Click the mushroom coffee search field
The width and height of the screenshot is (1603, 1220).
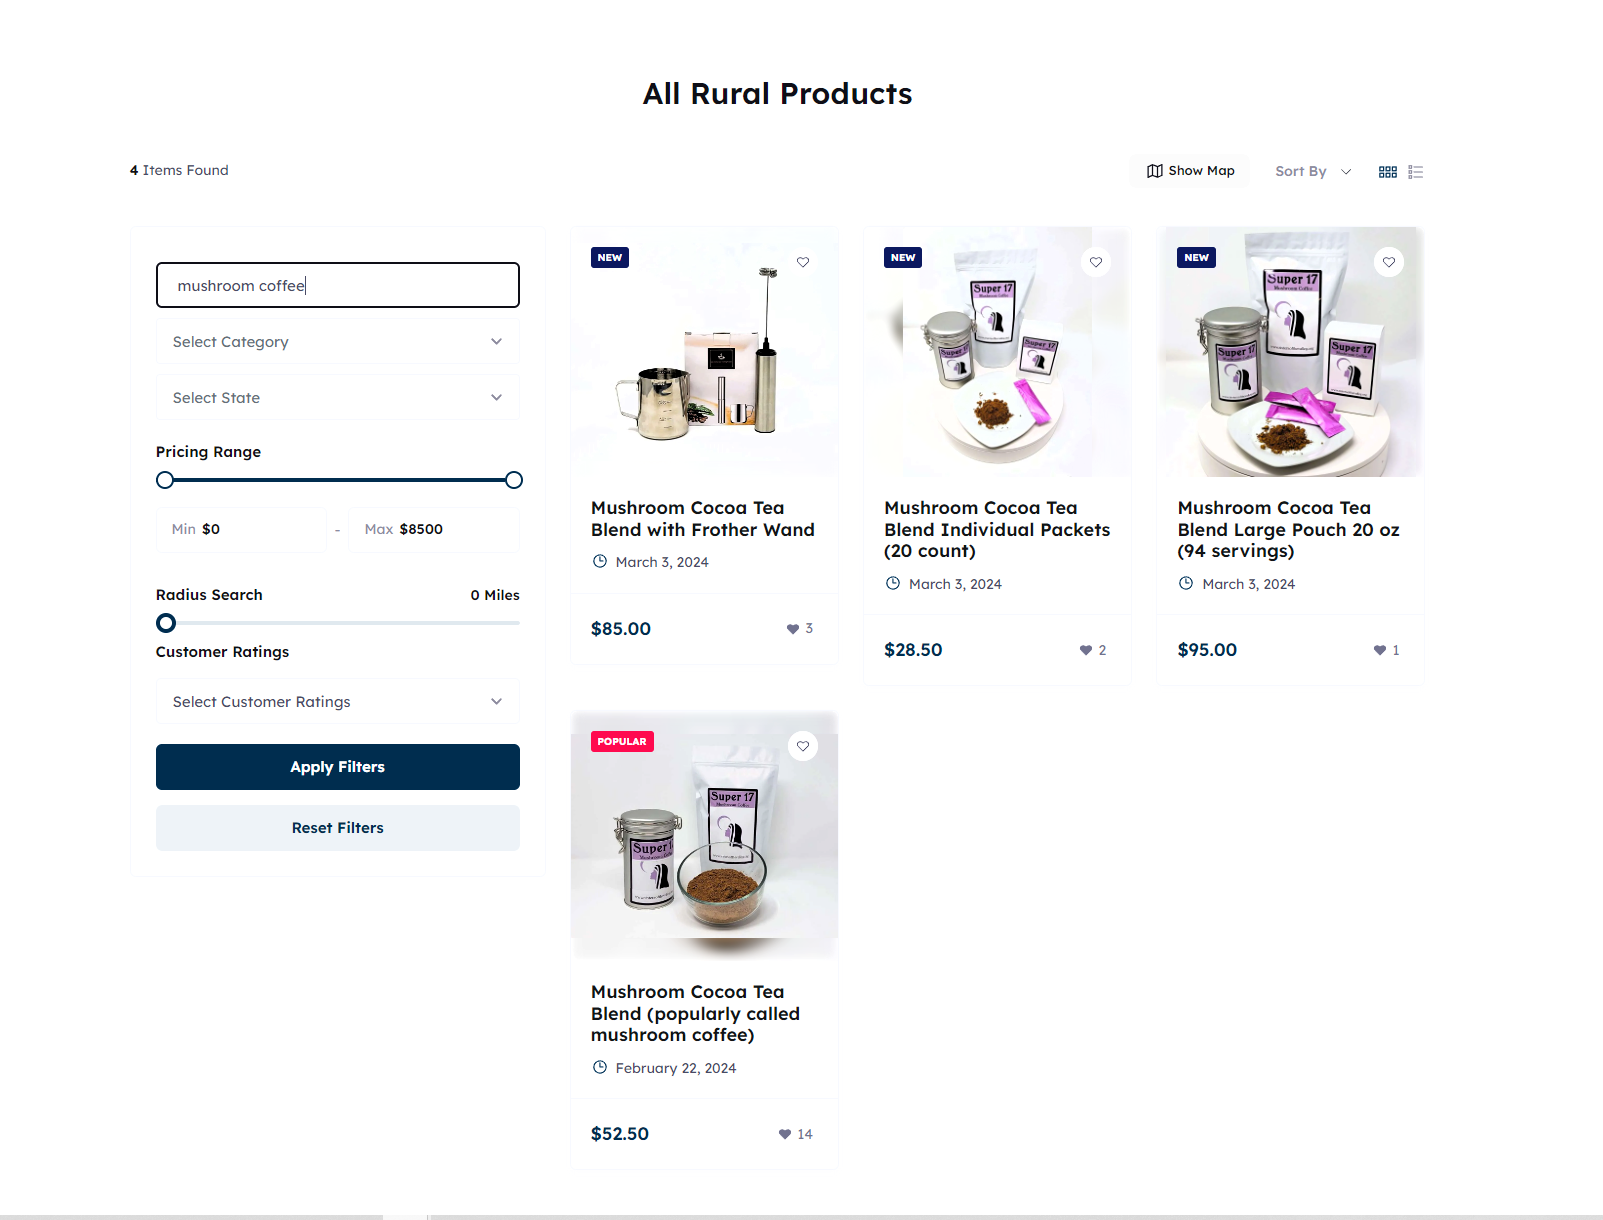pos(337,285)
